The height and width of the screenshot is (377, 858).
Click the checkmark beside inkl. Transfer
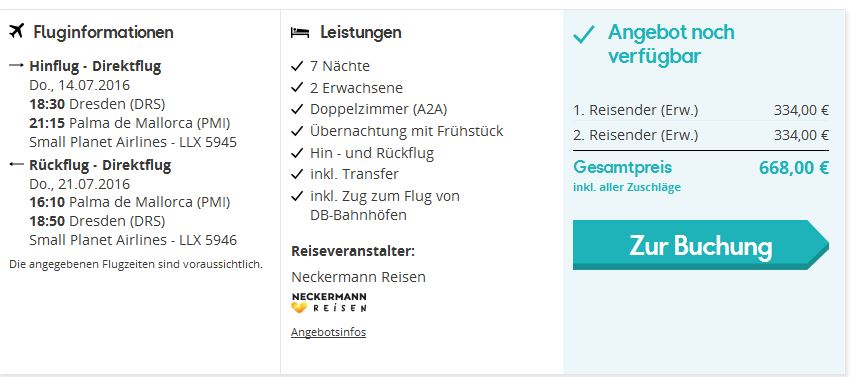coord(297,174)
